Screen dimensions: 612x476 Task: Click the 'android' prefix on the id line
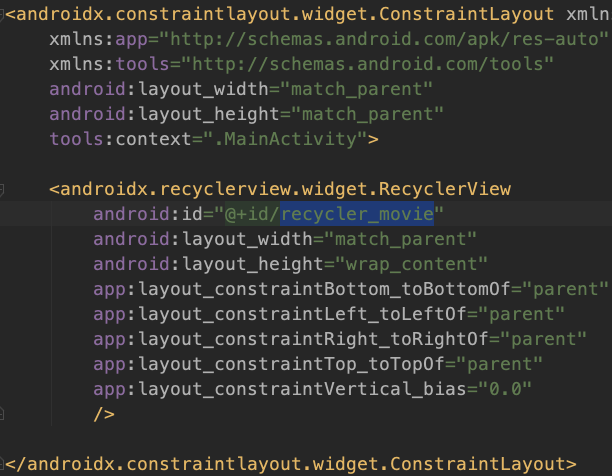(131, 214)
